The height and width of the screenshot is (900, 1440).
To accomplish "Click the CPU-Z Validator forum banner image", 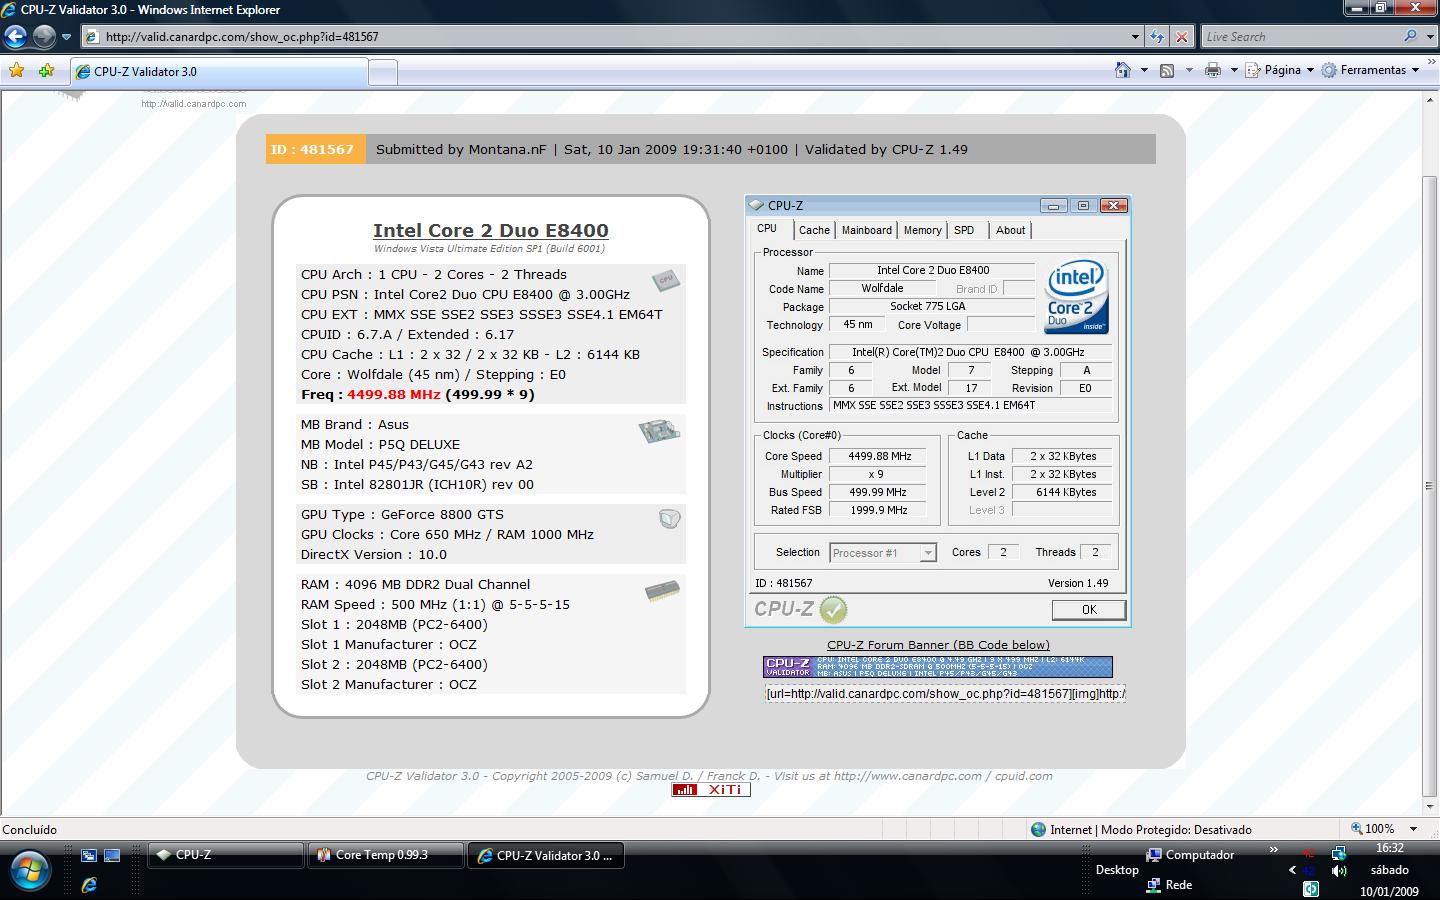I will pos(937,667).
